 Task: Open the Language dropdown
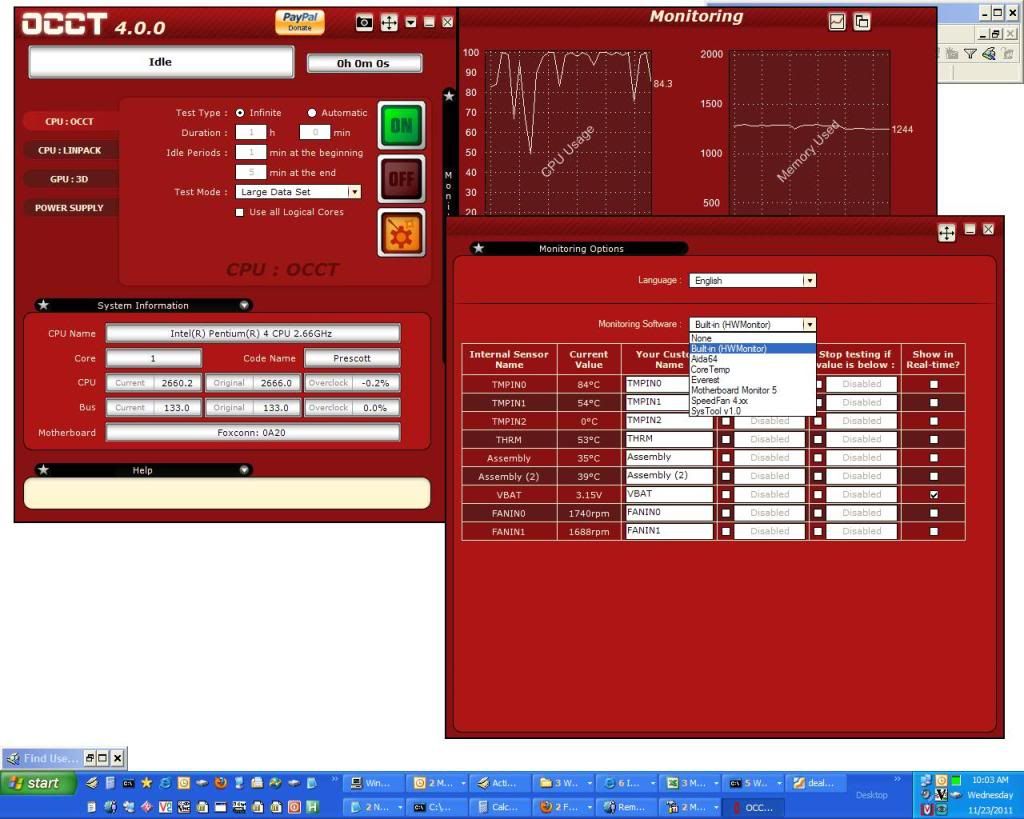[809, 280]
